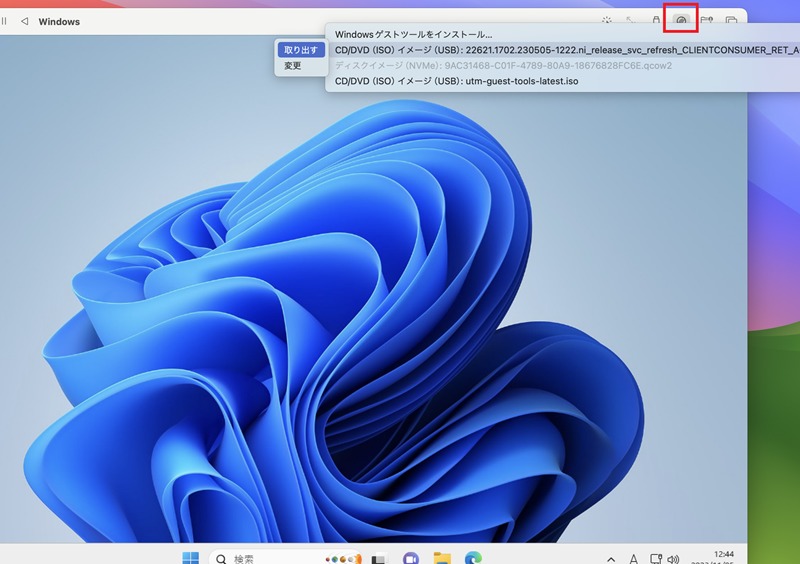Select the utm-guest-tools-latest.iso entry
800x564 pixels.
click(x=457, y=81)
